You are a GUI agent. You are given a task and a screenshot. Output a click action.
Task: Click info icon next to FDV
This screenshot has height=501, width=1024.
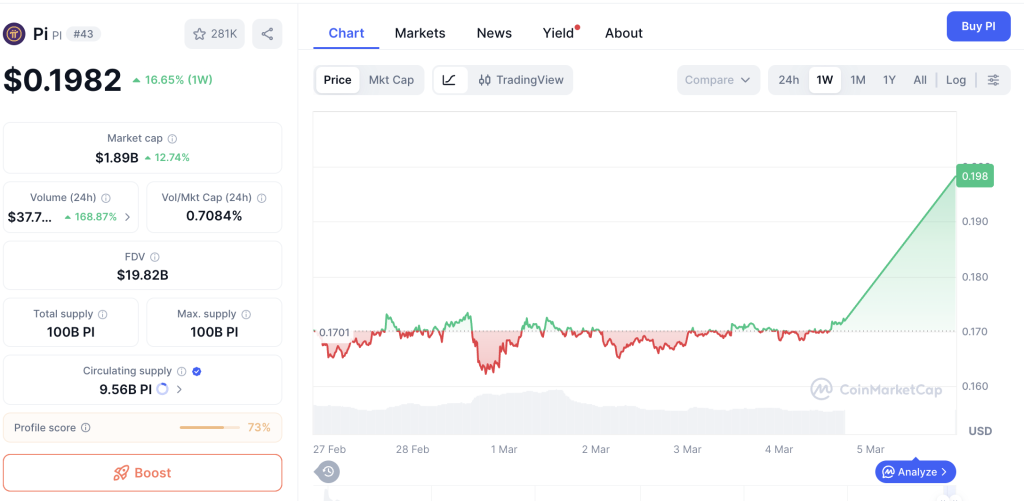point(155,257)
